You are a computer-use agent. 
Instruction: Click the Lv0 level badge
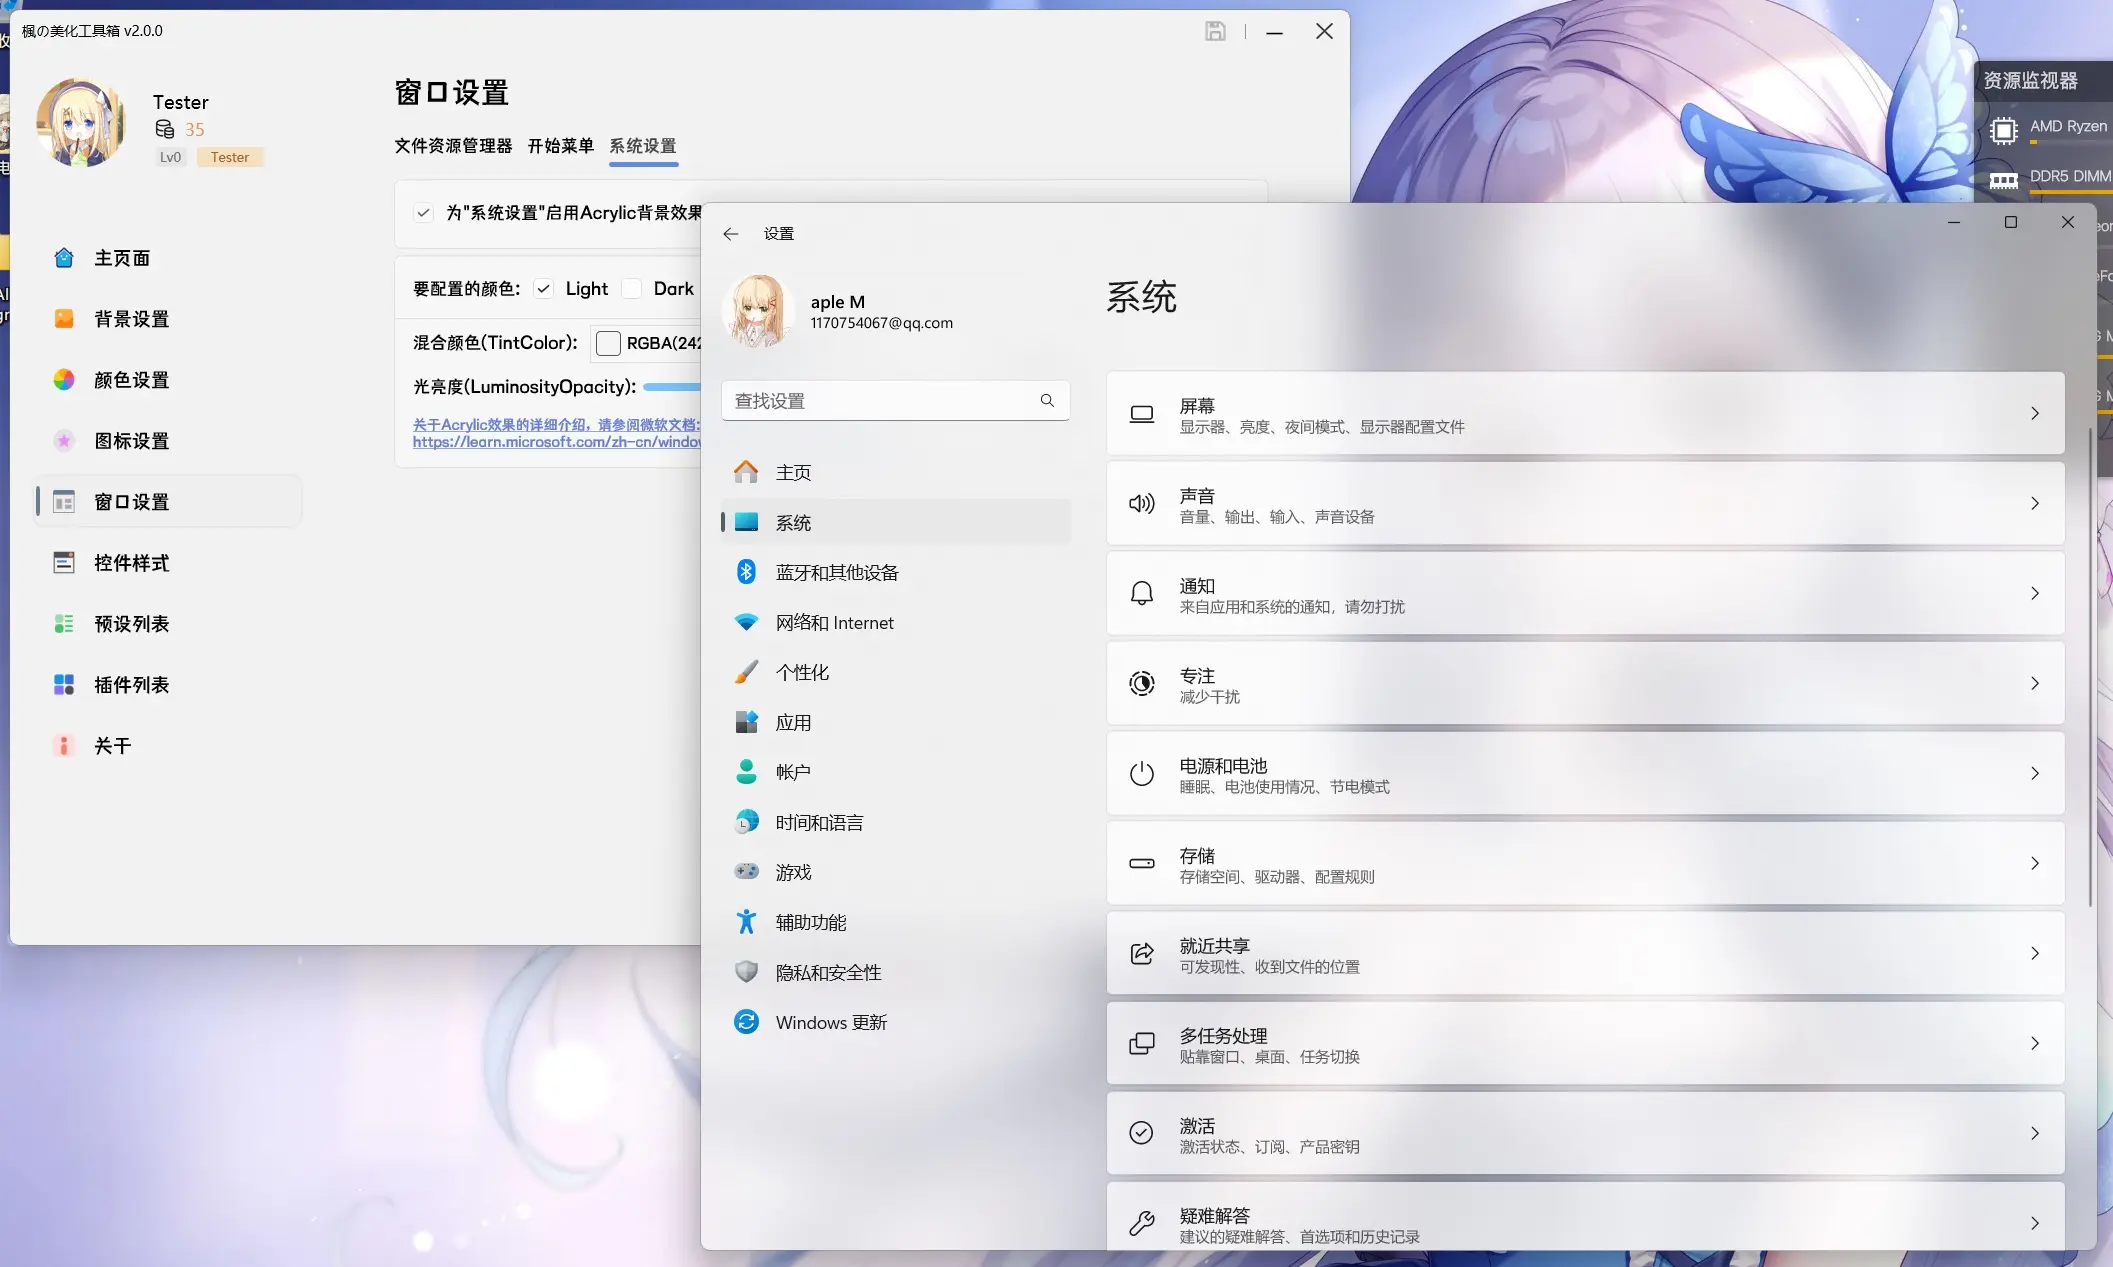[171, 157]
